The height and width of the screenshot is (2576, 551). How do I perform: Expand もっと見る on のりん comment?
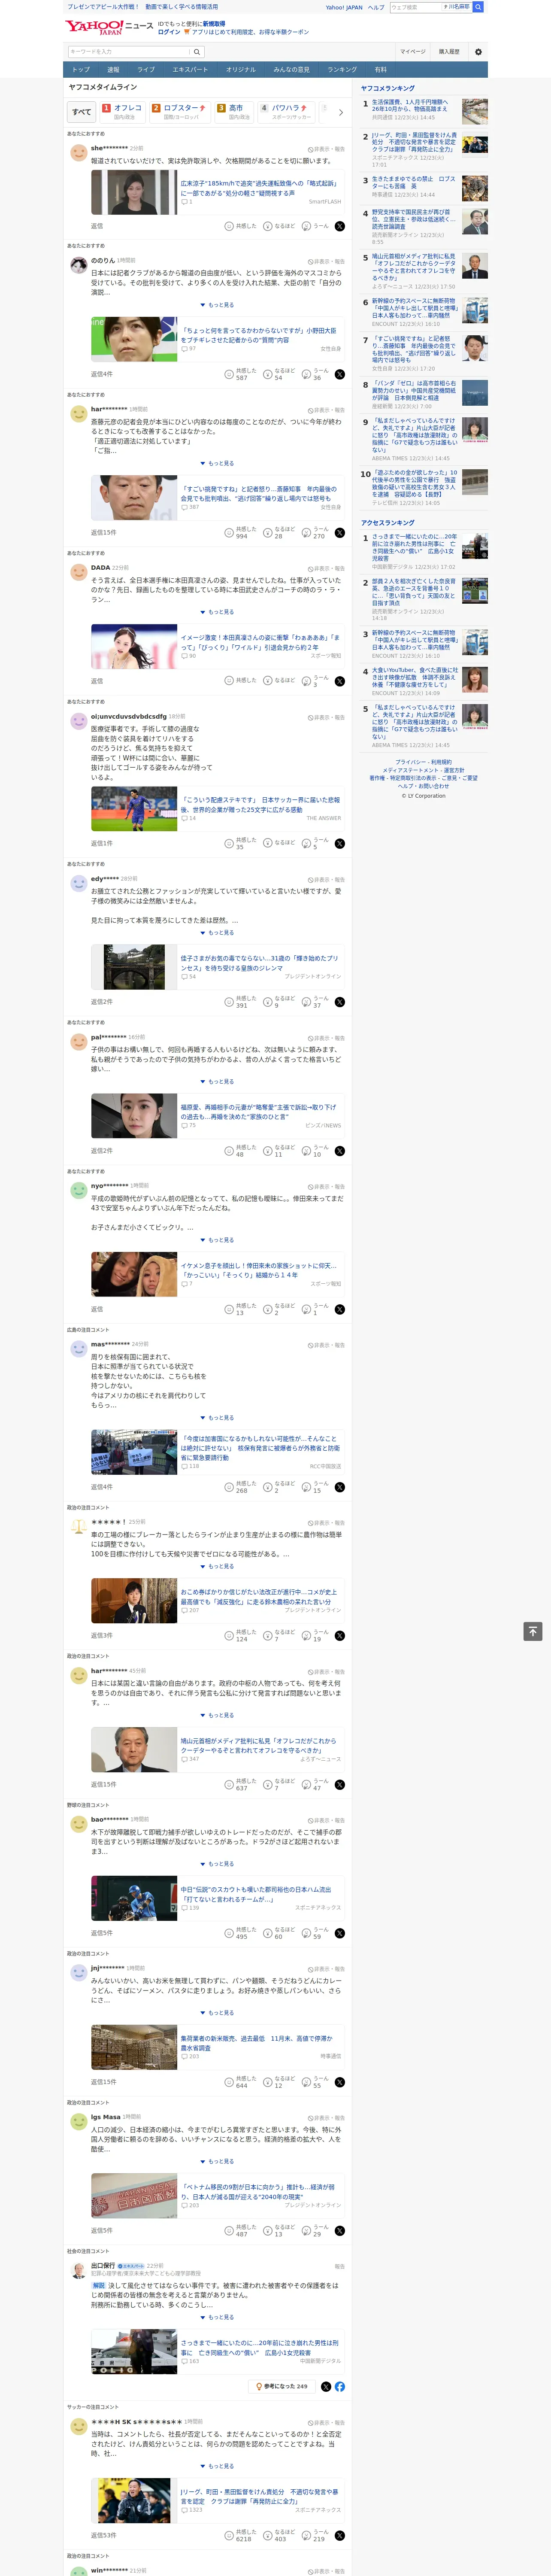click(x=218, y=305)
